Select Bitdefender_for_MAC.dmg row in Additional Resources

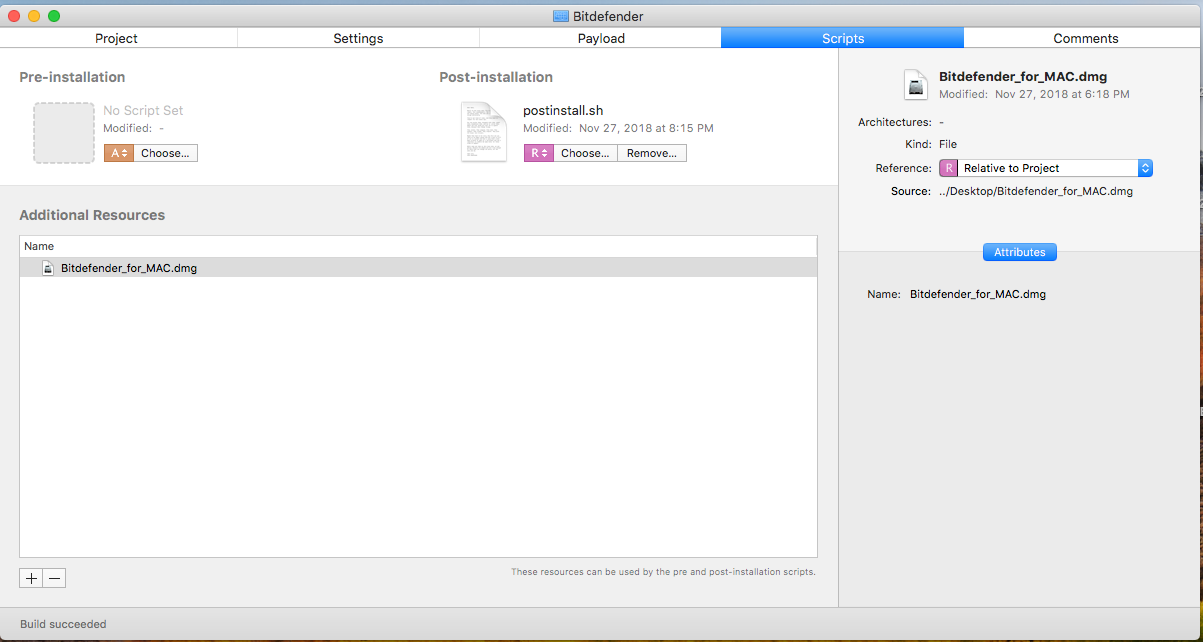pos(418,268)
